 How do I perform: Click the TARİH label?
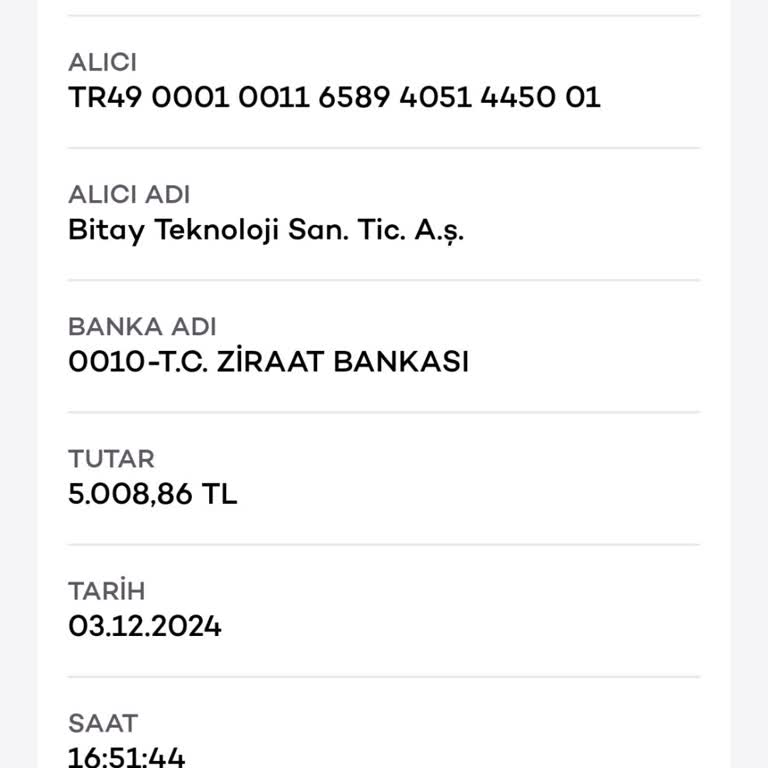(x=107, y=591)
